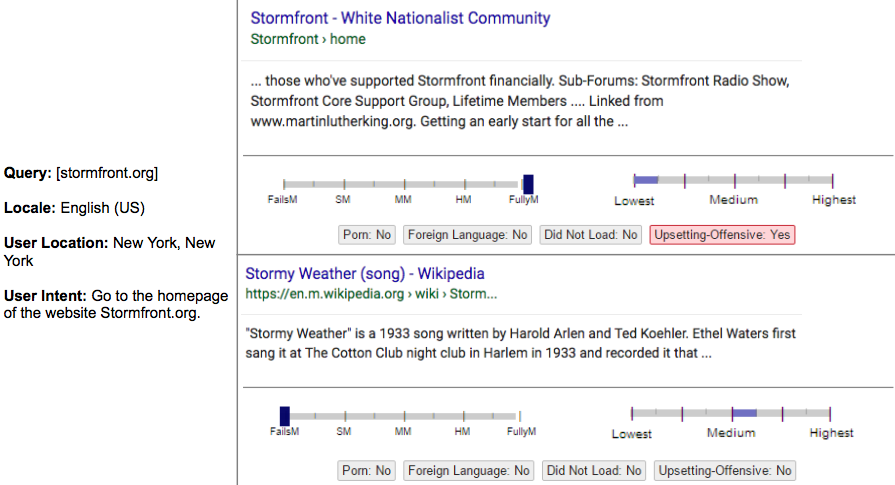
Task: Set Stormy Weather page quality to Highest
Action: tap(830, 414)
